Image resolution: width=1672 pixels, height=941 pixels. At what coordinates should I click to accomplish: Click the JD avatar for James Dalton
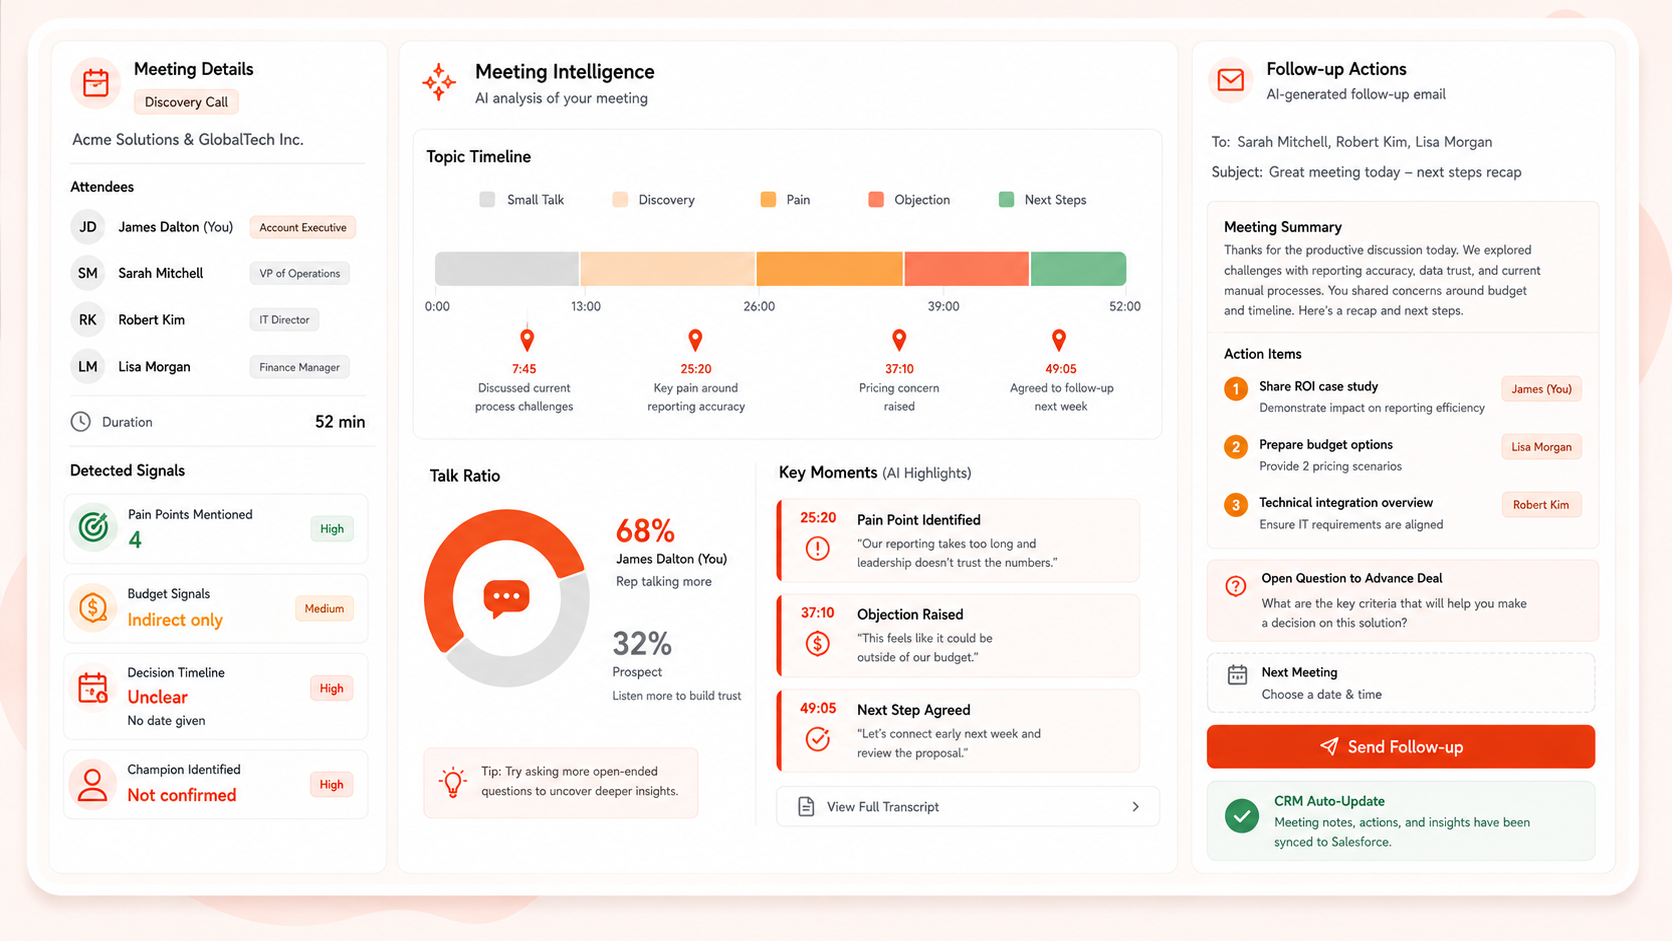click(88, 227)
